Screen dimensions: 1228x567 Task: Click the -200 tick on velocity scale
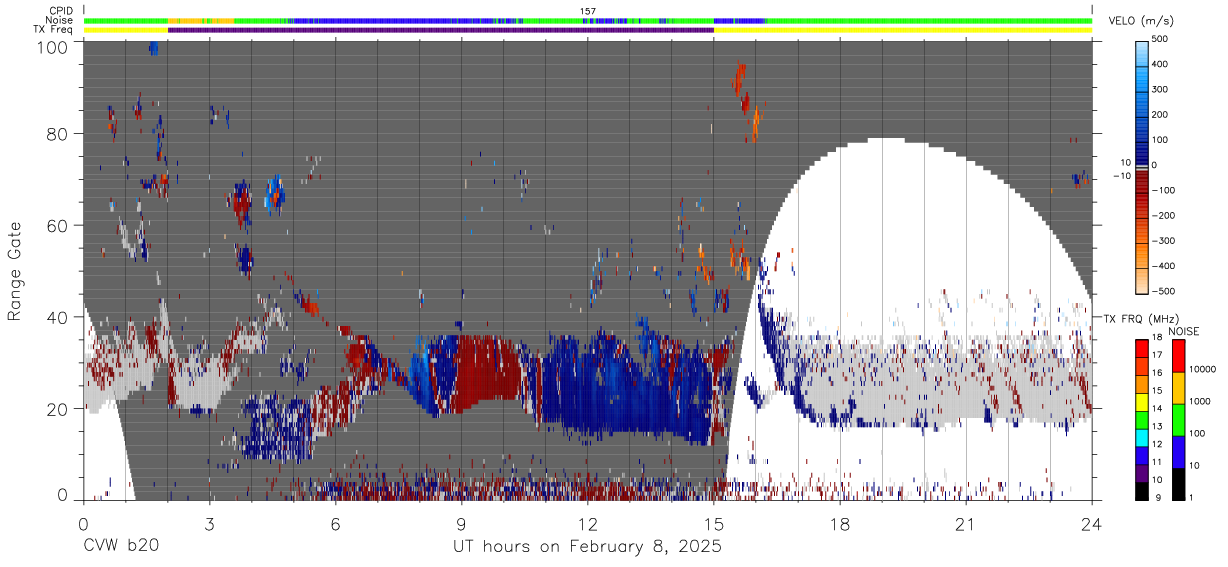tap(1165, 216)
